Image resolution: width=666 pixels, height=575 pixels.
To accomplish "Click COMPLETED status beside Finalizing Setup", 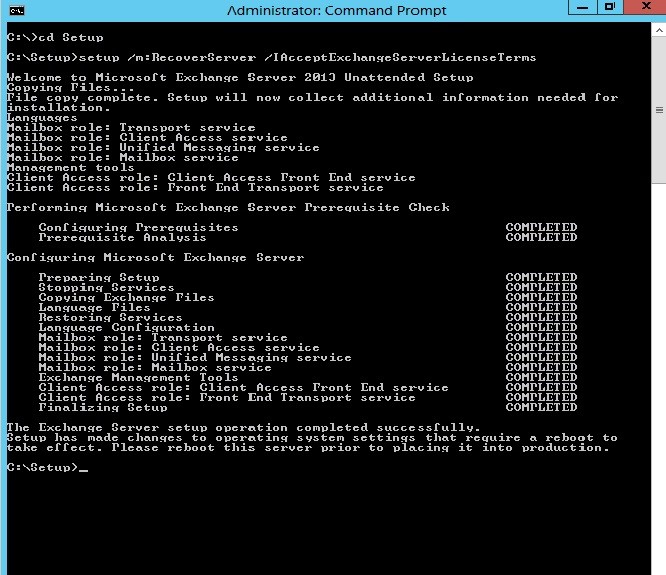I will pos(542,408).
